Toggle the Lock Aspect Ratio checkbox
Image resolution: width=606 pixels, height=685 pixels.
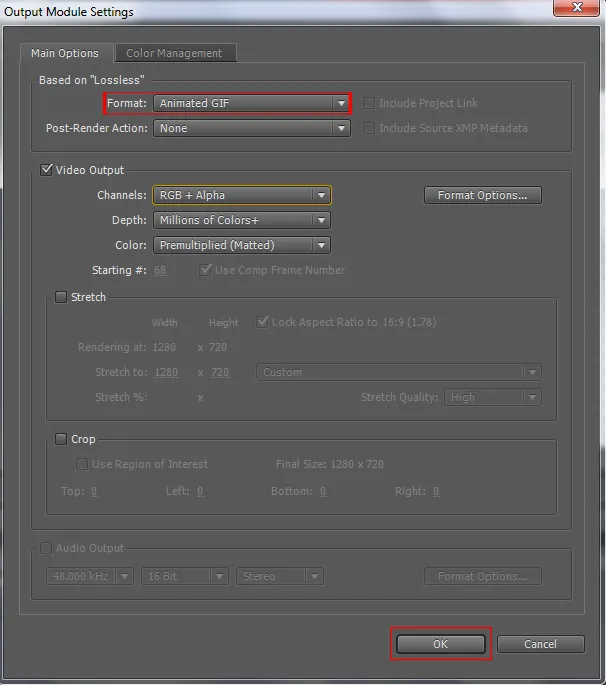(x=262, y=322)
